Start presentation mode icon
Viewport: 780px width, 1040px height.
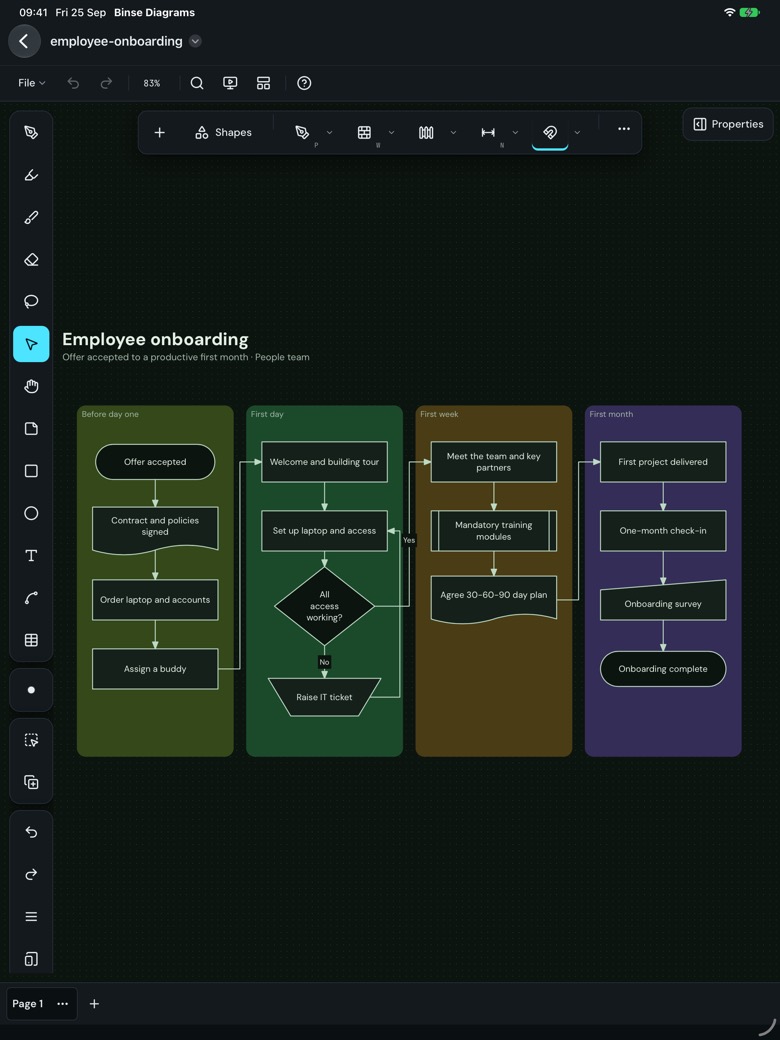230,83
